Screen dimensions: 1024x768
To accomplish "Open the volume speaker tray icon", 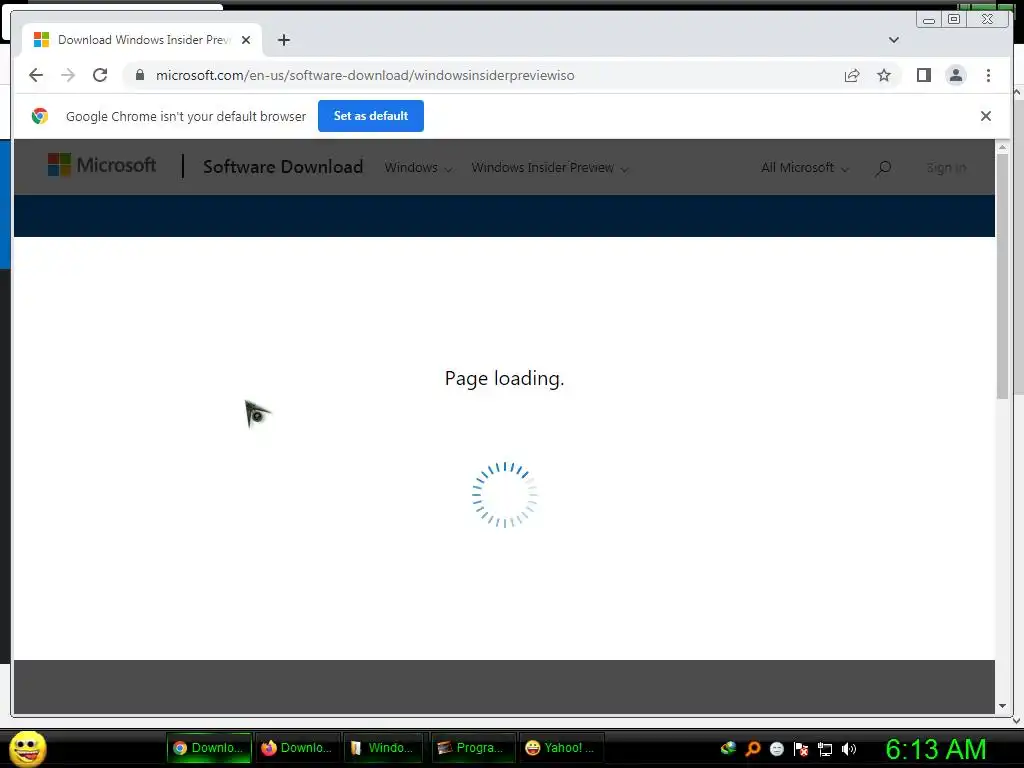I will tap(849, 748).
